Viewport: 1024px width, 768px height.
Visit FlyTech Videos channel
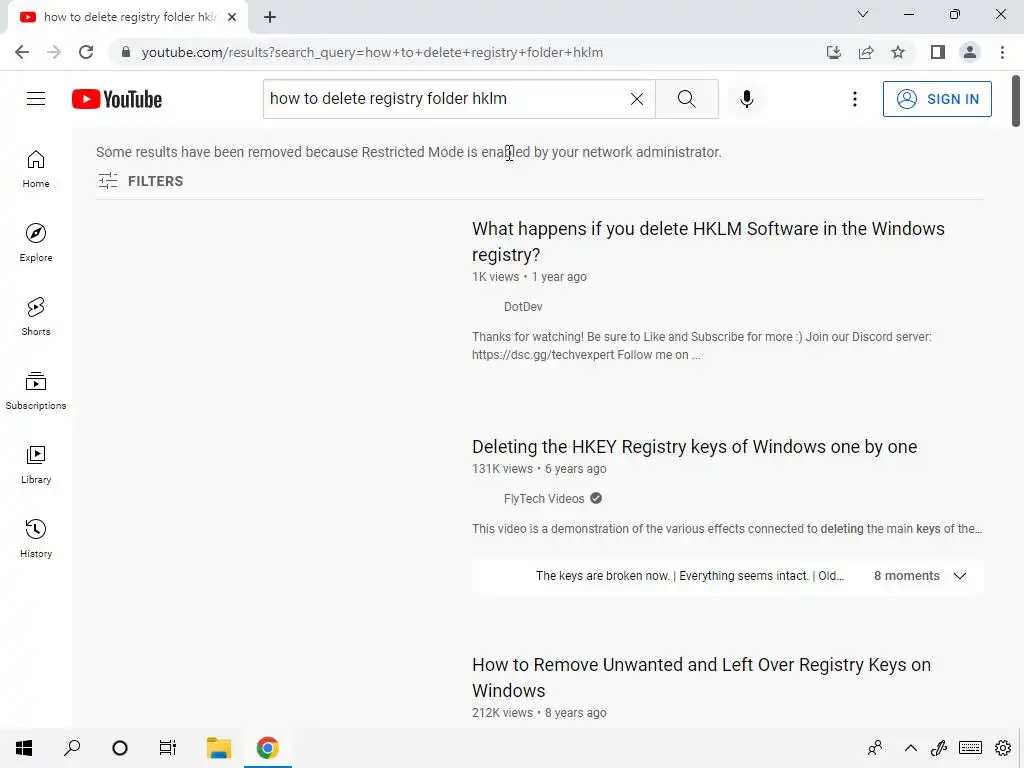[544, 499]
